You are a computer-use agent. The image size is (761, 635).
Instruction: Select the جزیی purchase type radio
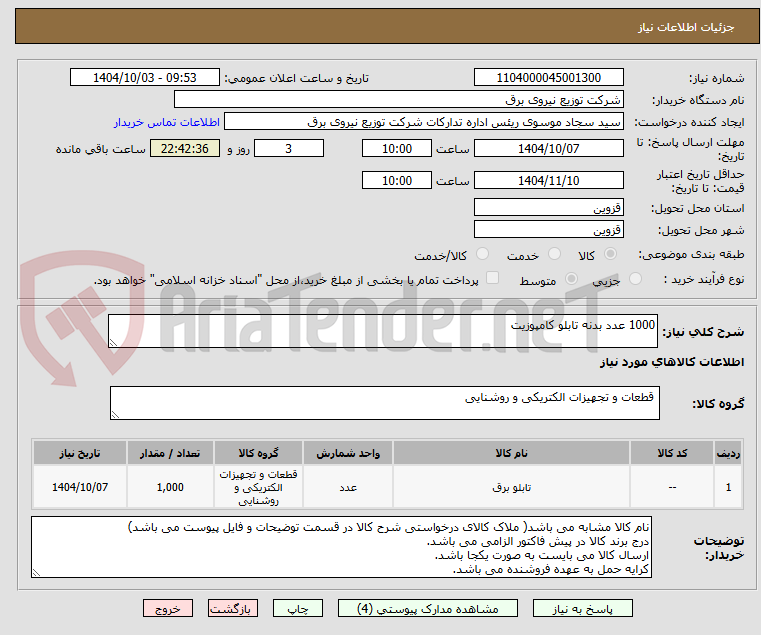pos(635,279)
